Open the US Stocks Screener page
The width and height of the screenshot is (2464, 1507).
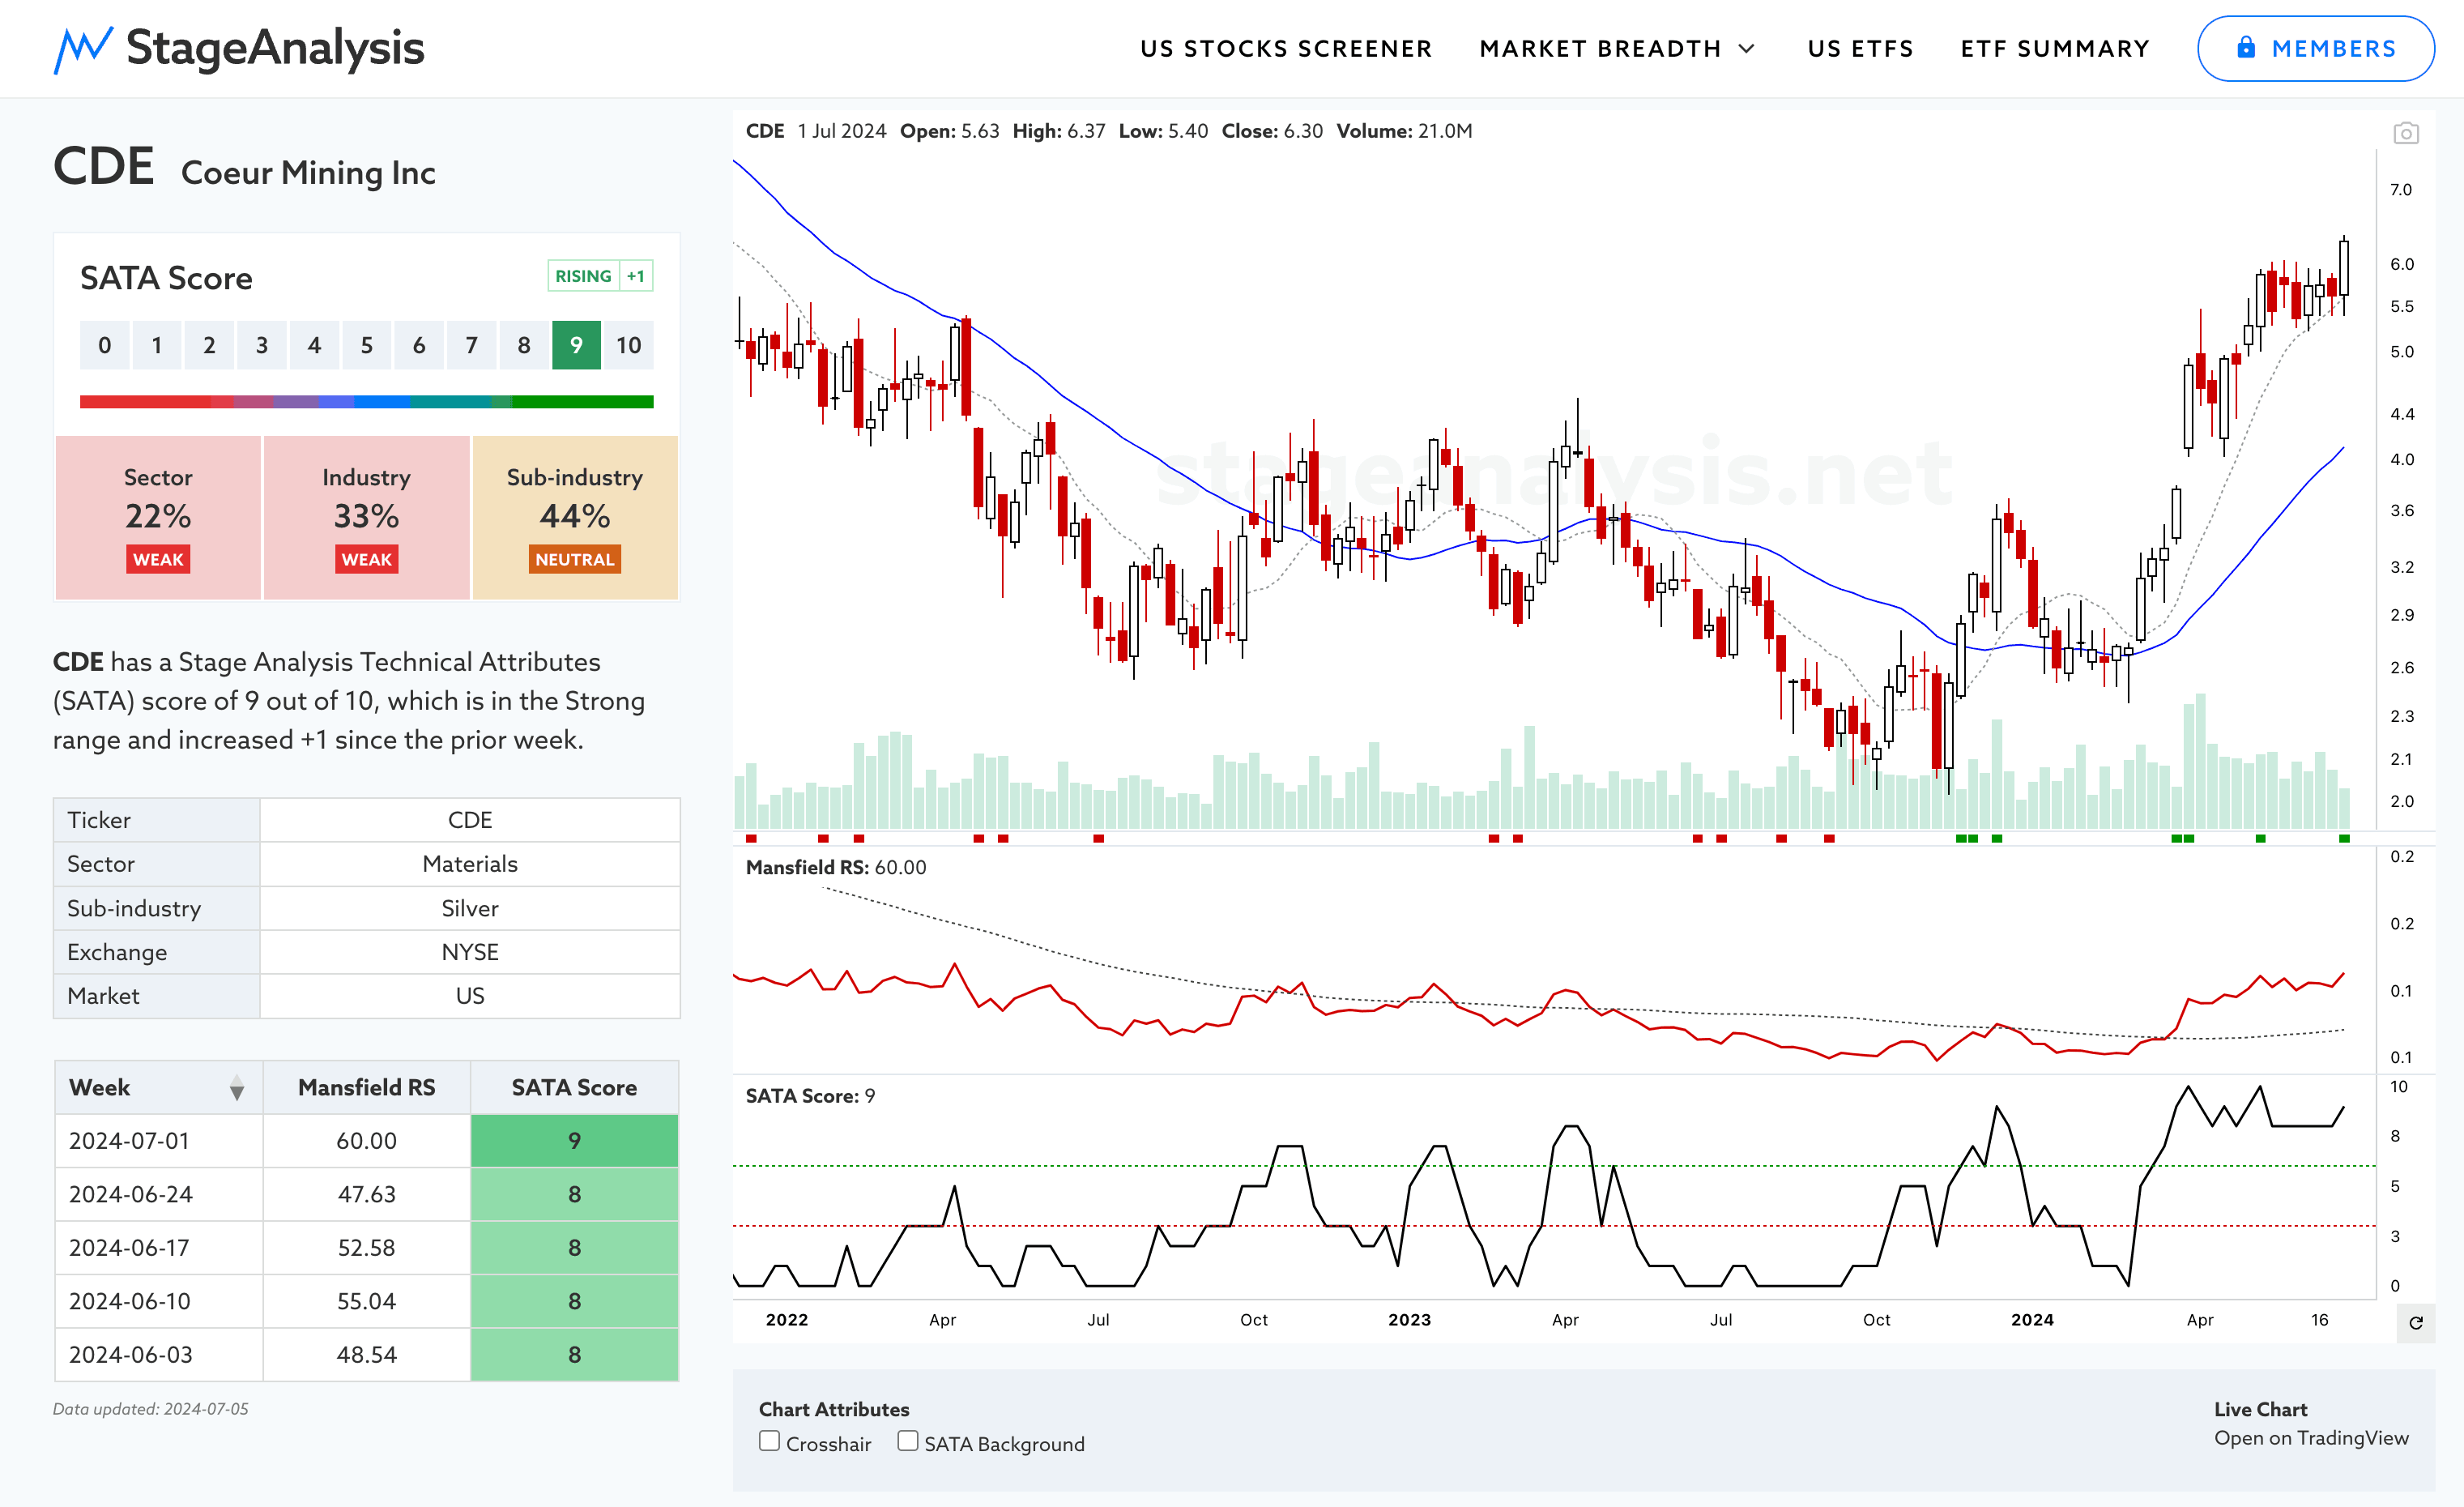click(x=1286, y=49)
